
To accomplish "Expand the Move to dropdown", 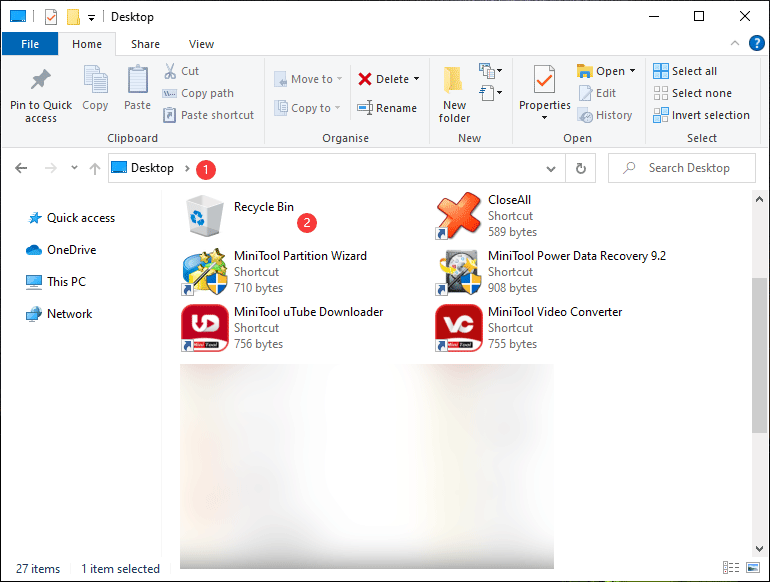I will point(339,79).
